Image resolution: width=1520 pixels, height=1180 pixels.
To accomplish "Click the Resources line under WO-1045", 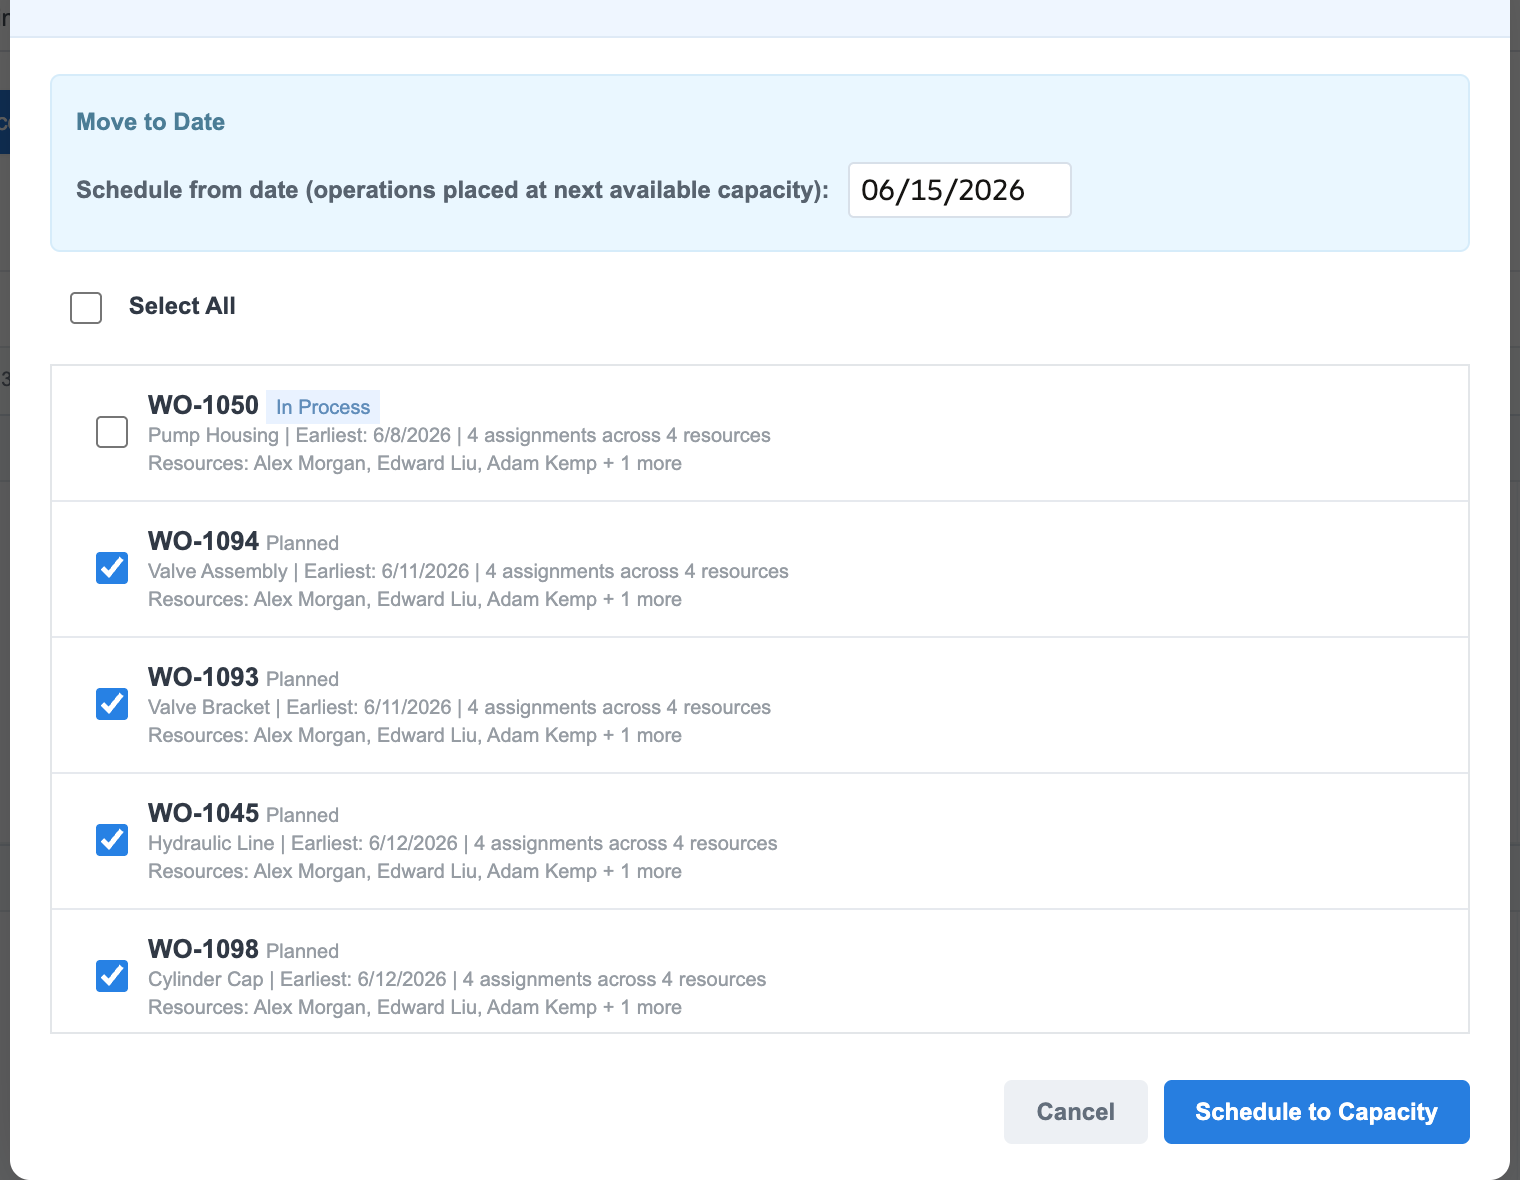I will (415, 871).
